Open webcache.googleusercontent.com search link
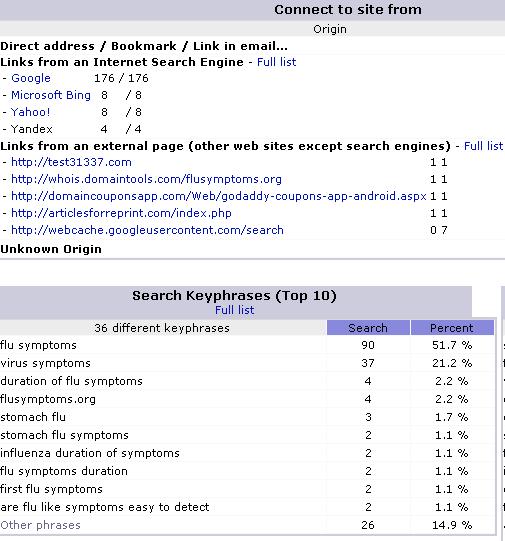 point(147,230)
